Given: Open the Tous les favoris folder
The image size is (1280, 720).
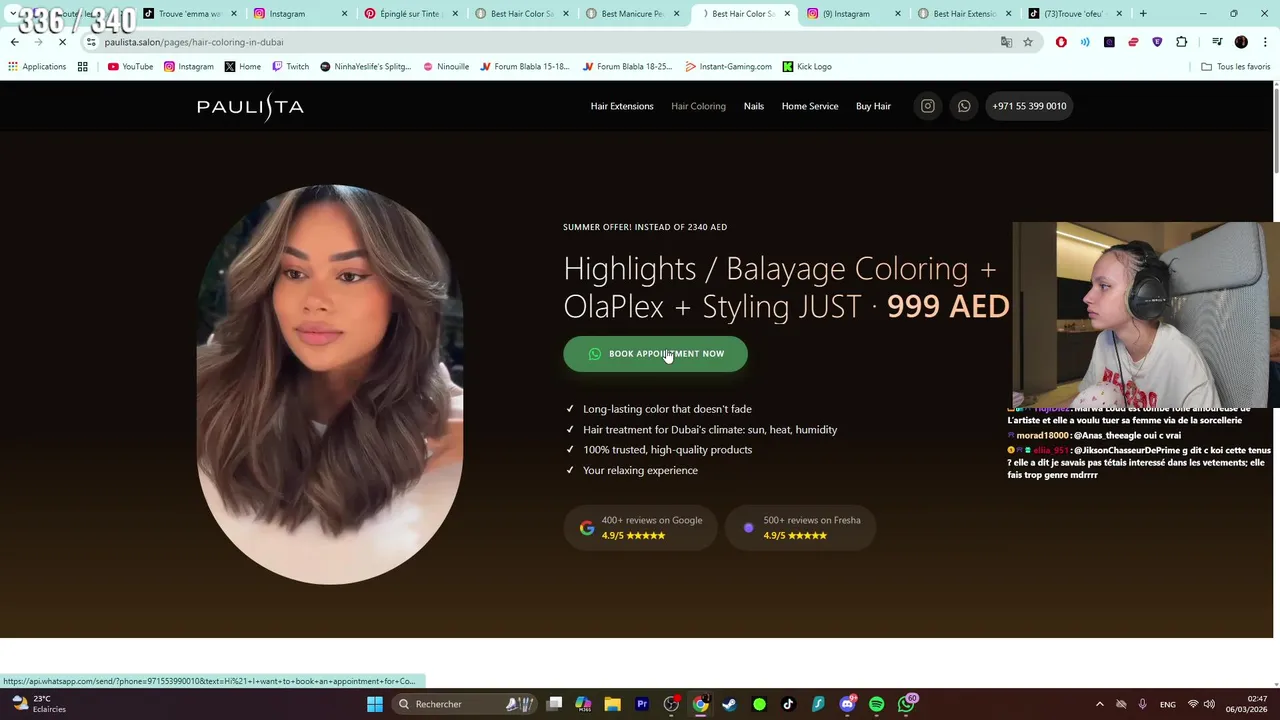Looking at the screenshot, I should click(1236, 67).
